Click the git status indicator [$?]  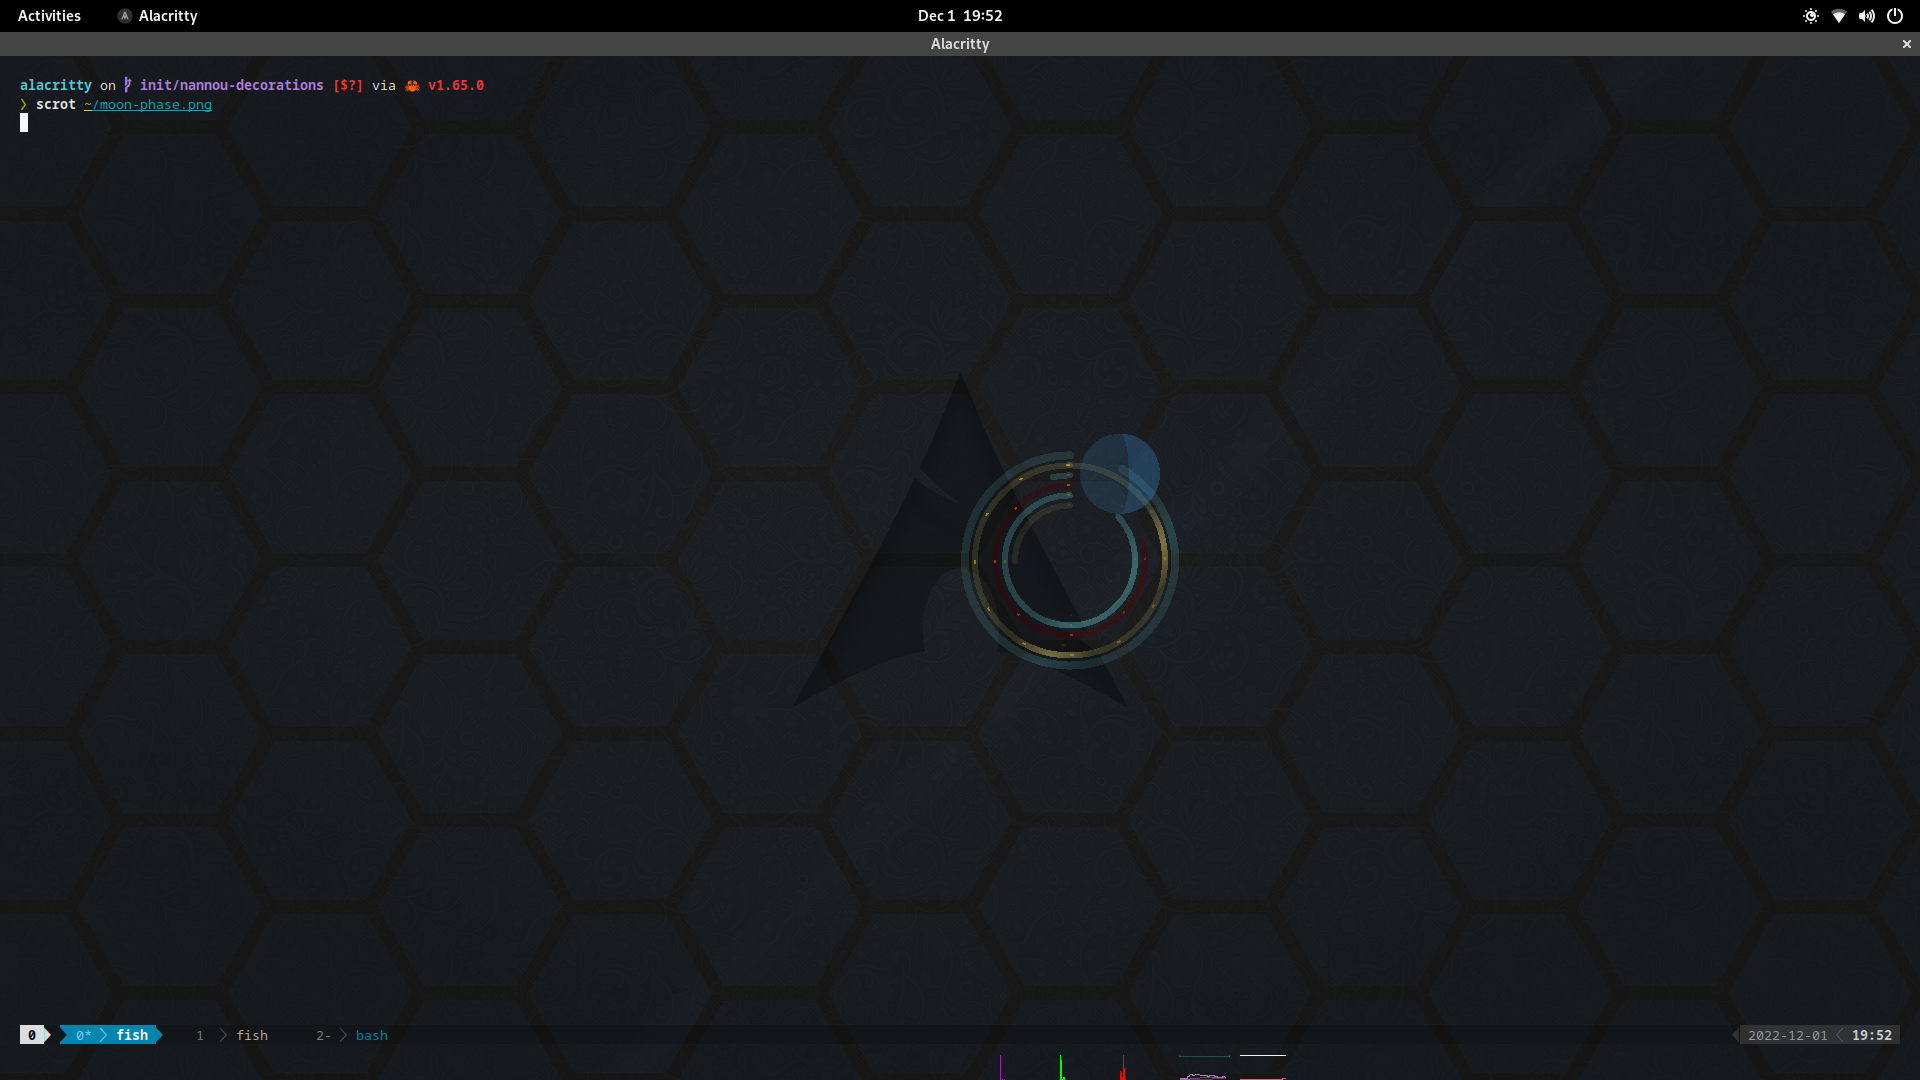[x=348, y=85]
